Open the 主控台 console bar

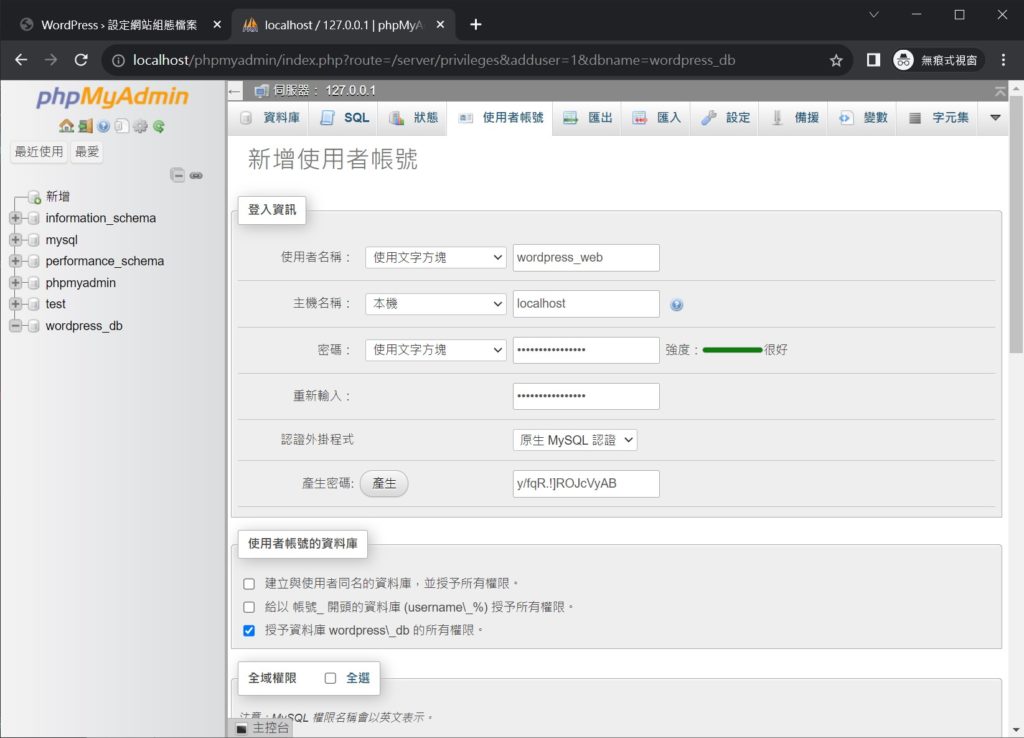coord(263,728)
